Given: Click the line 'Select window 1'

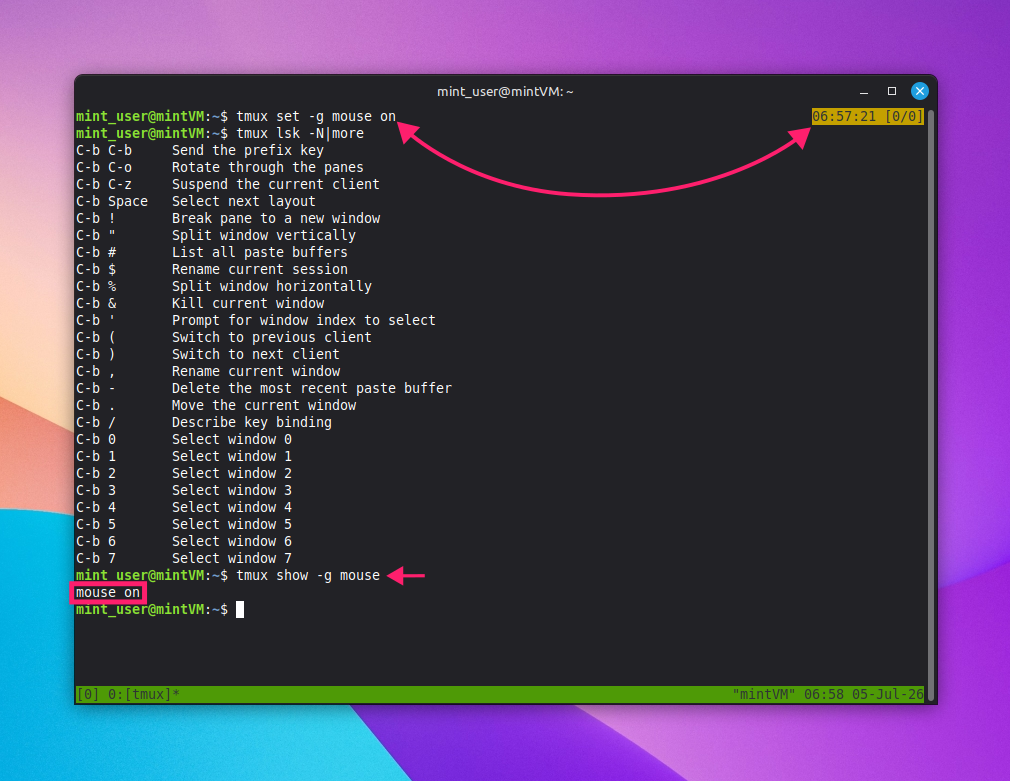Looking at the screenshot, I should (231, 456).
